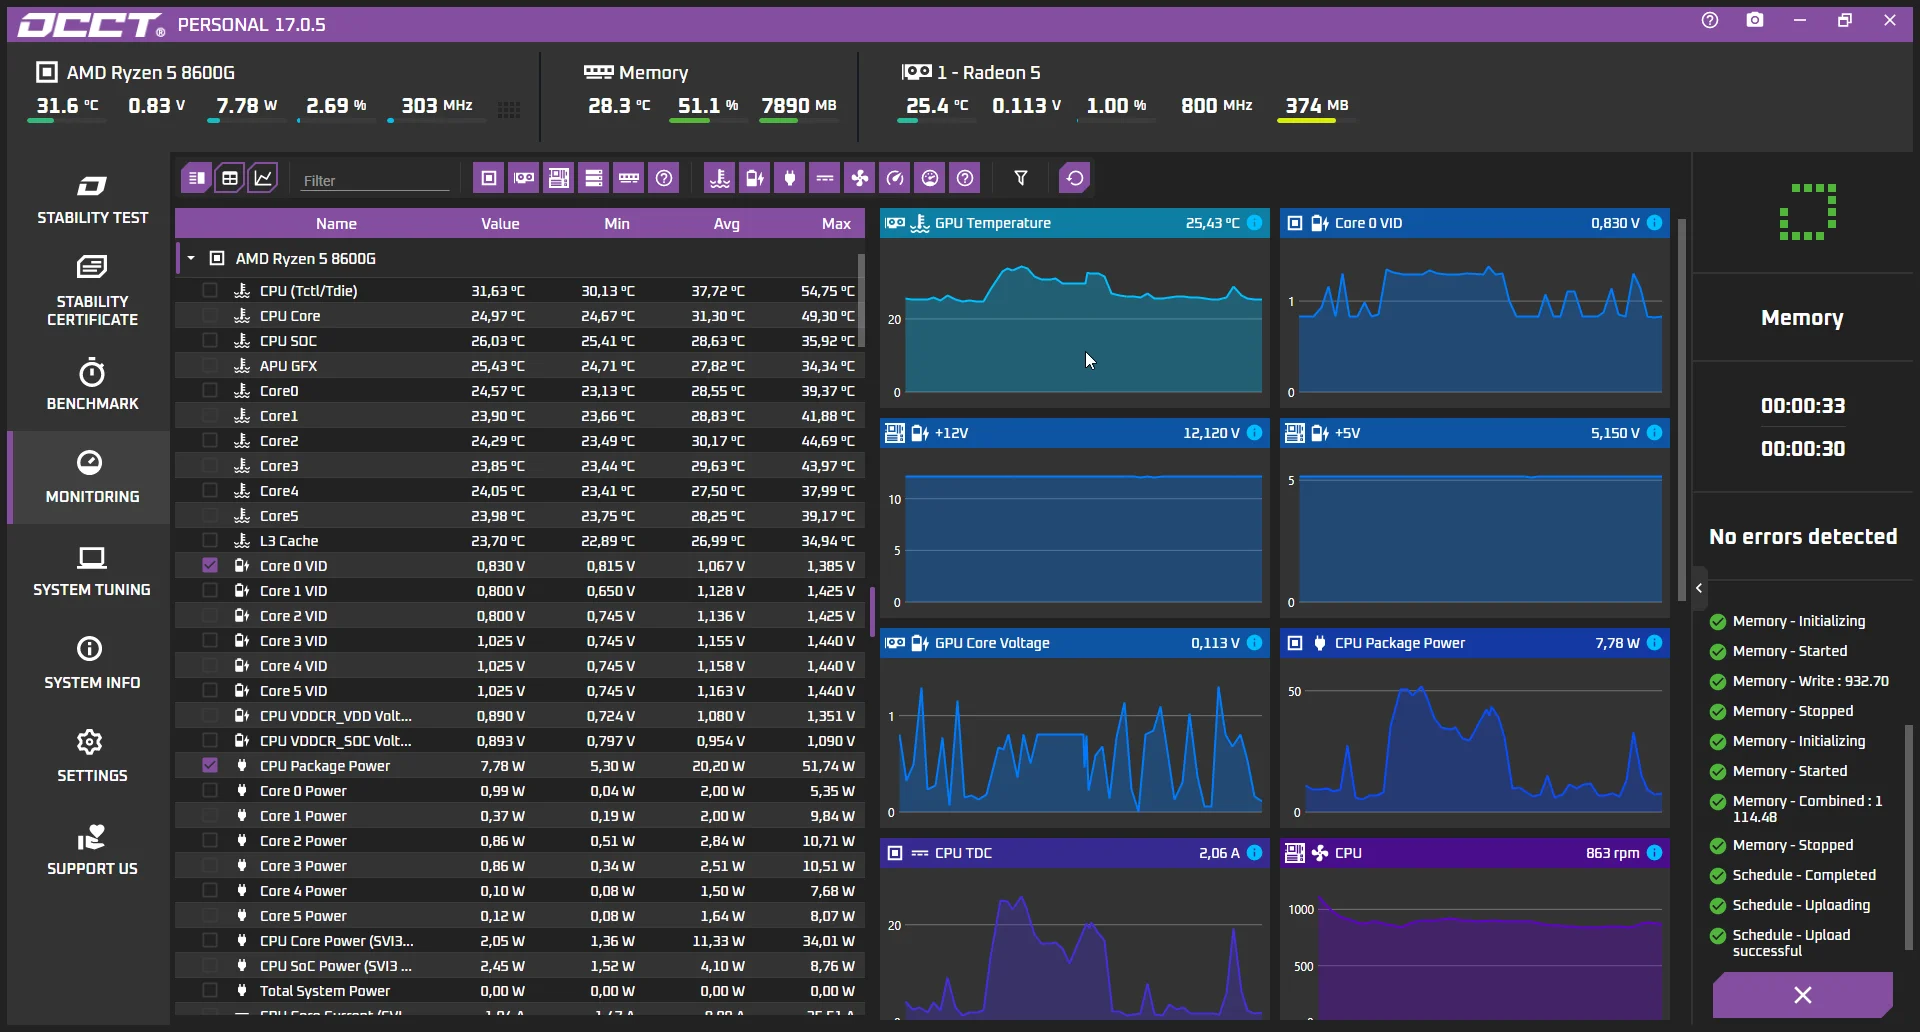Toggle the speedometer sensor type filter
The width and height of the screenshot is (1920, 1032).
[895, 178]
